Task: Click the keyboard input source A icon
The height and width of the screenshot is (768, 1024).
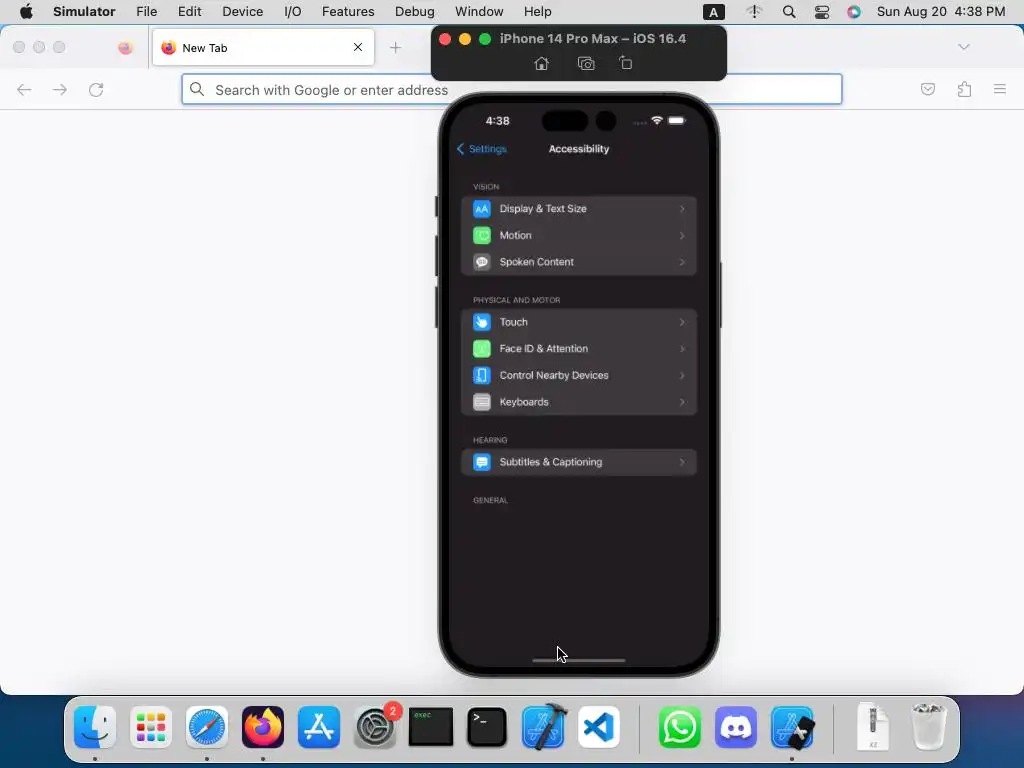Action: [713, 12]
